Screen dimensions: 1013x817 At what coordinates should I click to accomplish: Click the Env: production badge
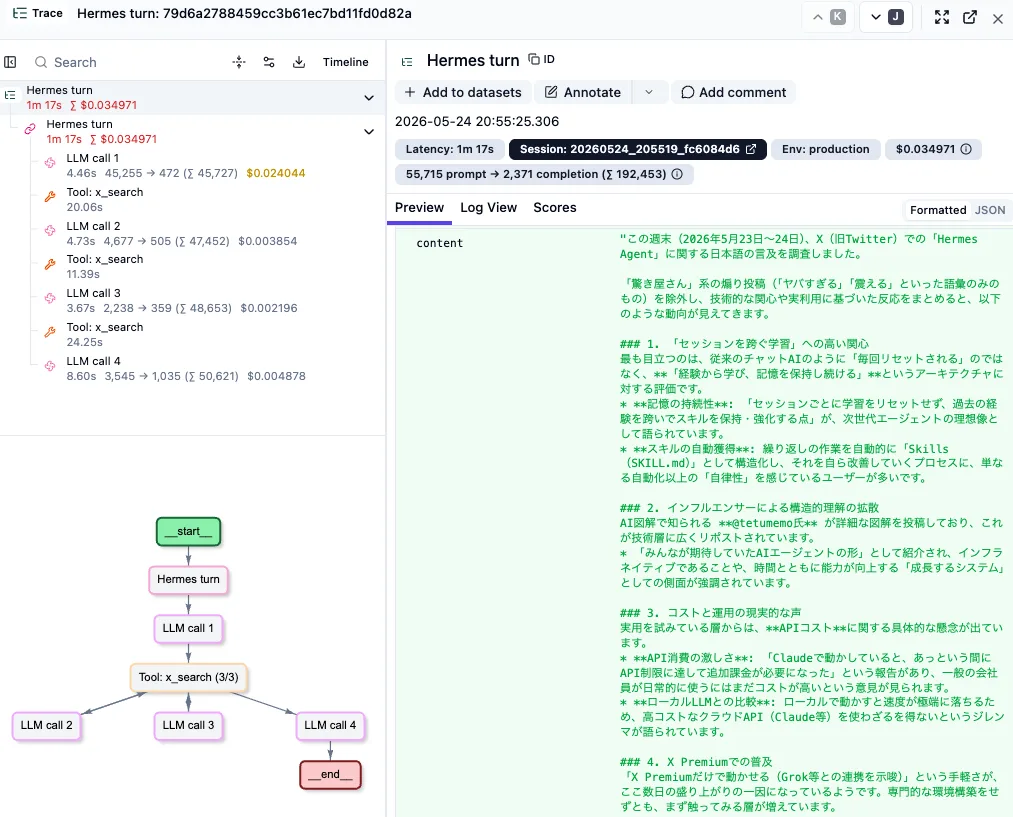point(826,149)
